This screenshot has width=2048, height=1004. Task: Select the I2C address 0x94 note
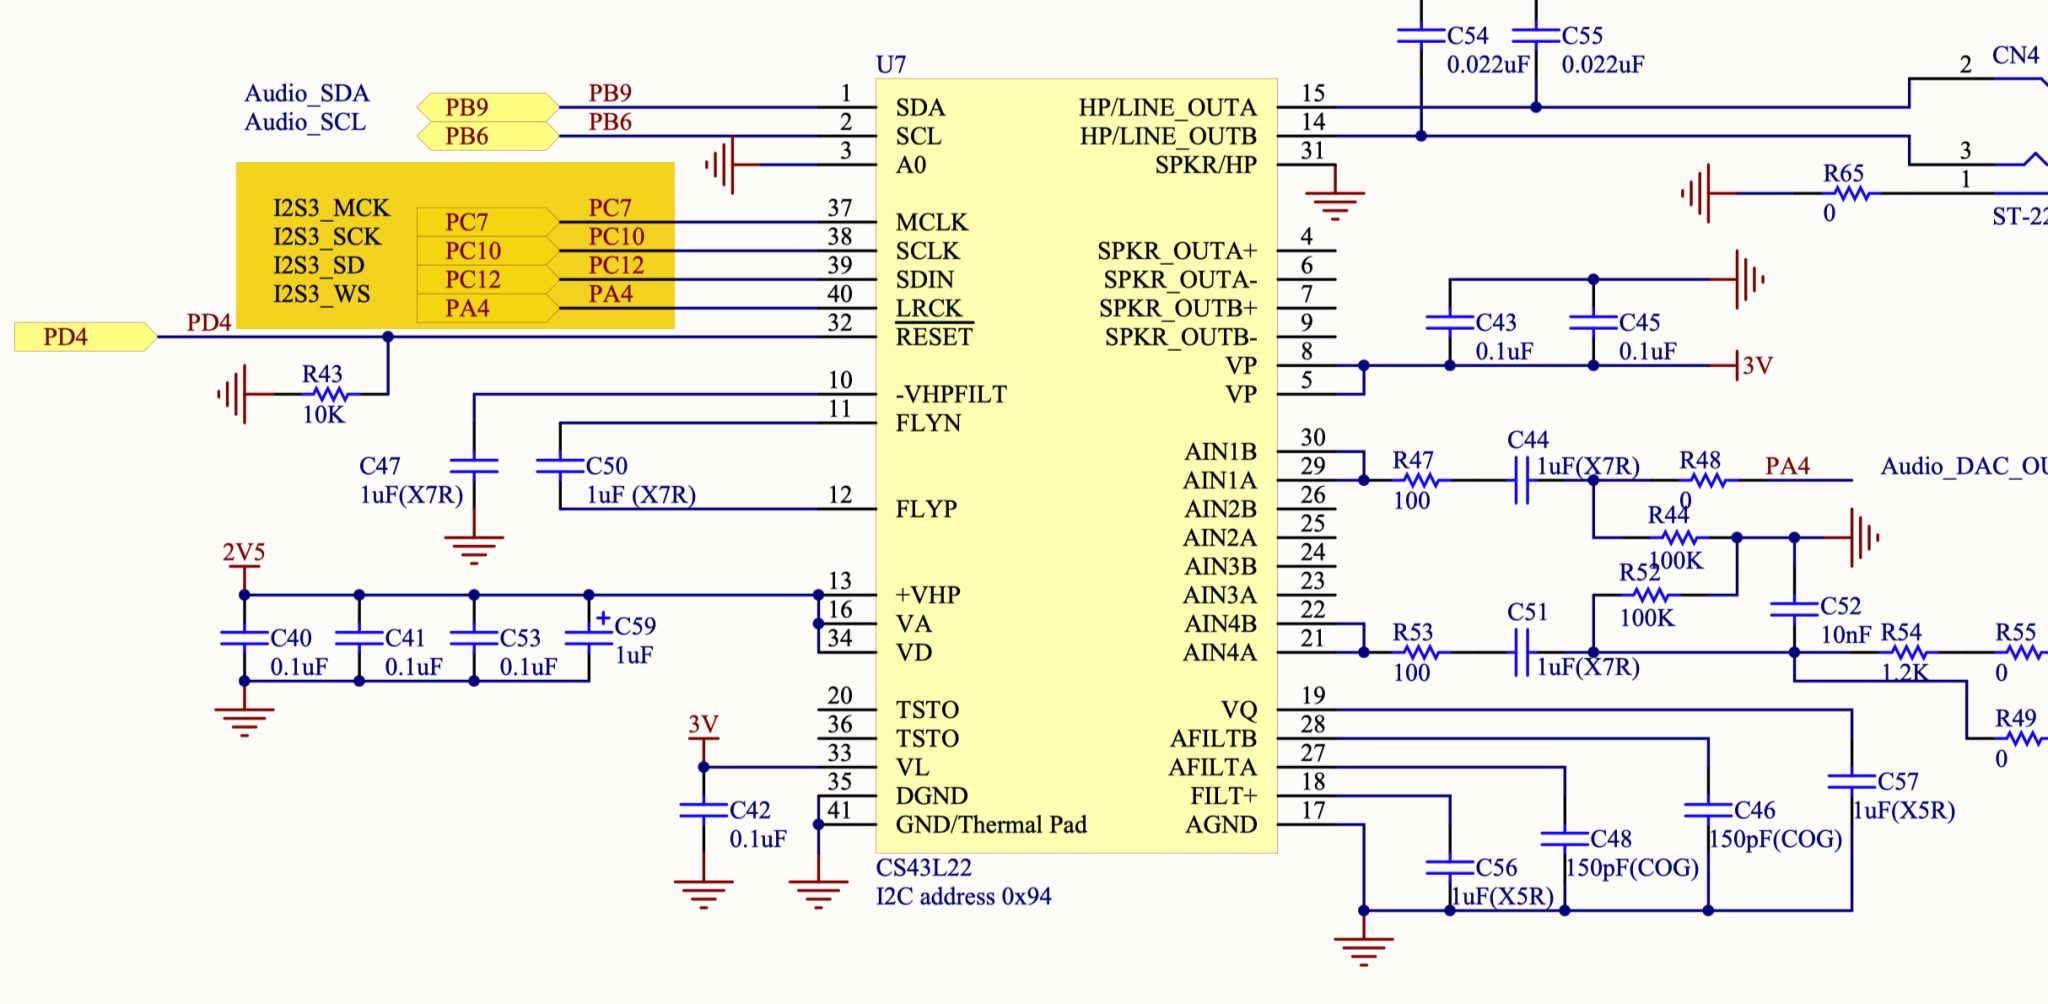[963, 897]
